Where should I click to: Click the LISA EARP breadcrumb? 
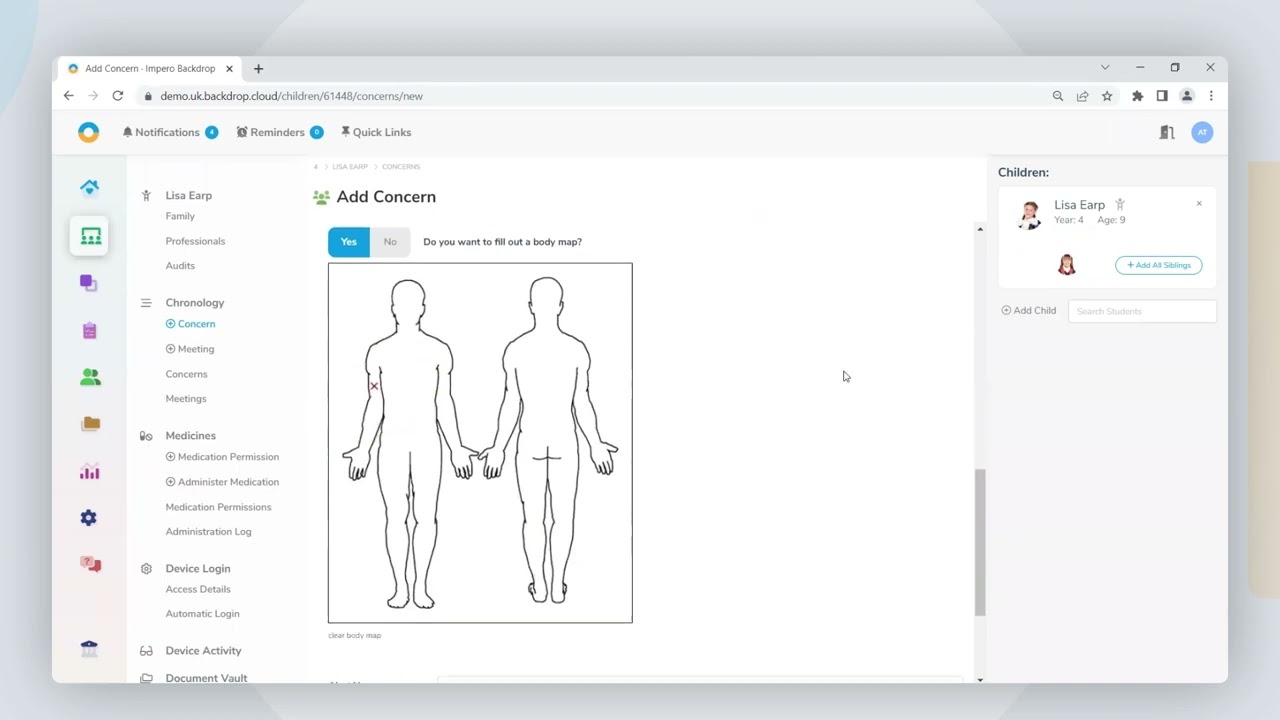pos(350,167)
